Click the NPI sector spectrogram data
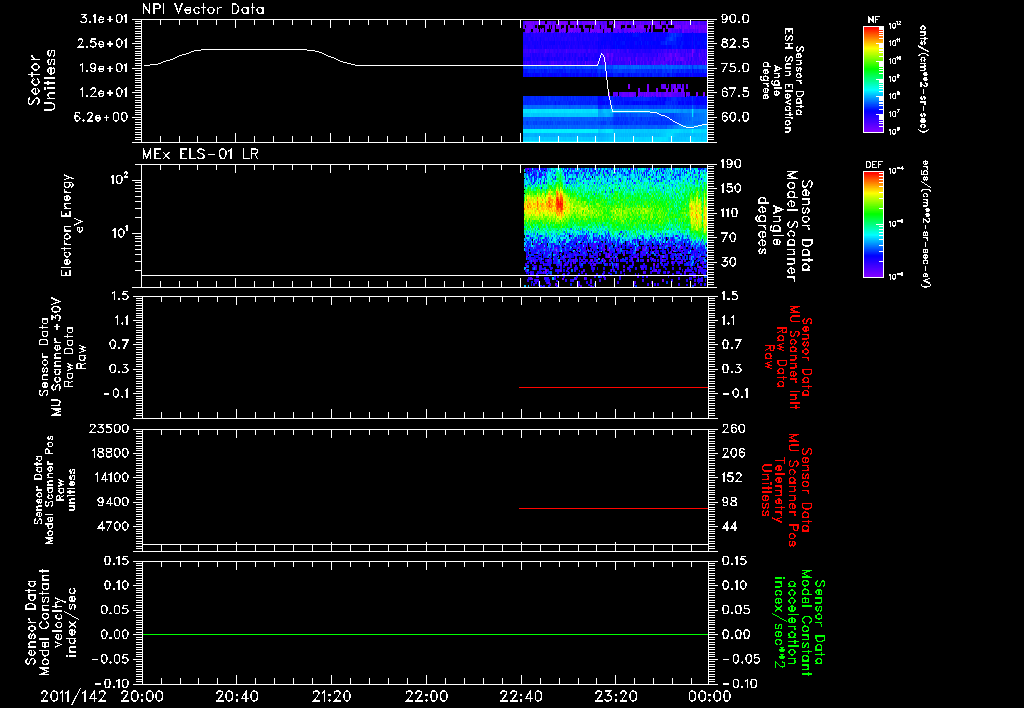The image size is (1024, 708). click(615, 81)
